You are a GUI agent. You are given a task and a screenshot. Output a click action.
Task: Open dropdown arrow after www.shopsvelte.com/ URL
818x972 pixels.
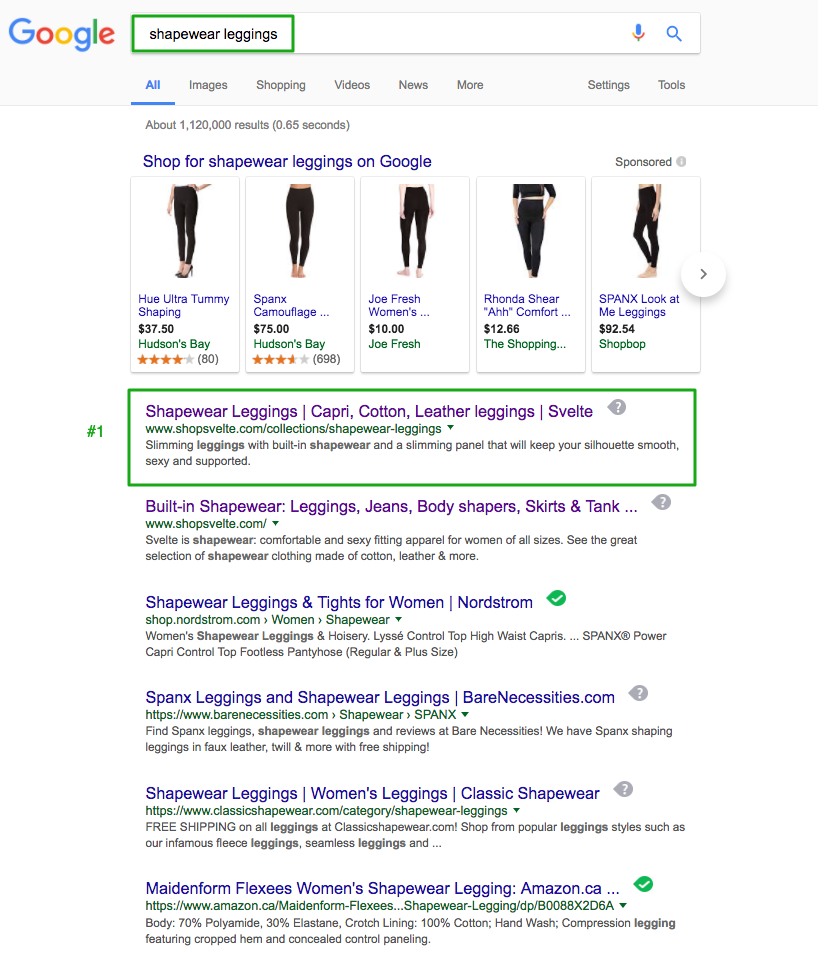[276, 523]
